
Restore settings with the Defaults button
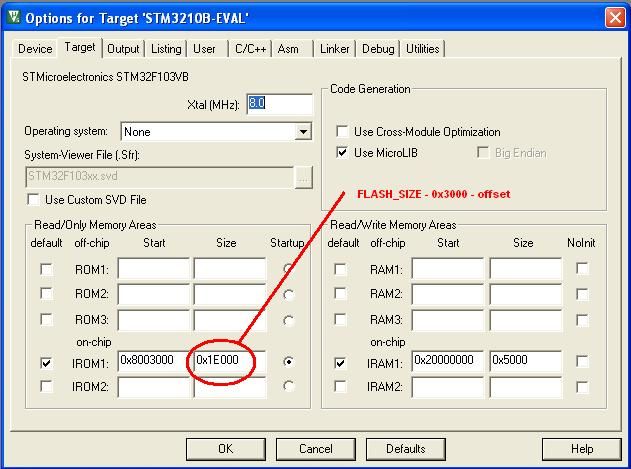coord(406,449)
